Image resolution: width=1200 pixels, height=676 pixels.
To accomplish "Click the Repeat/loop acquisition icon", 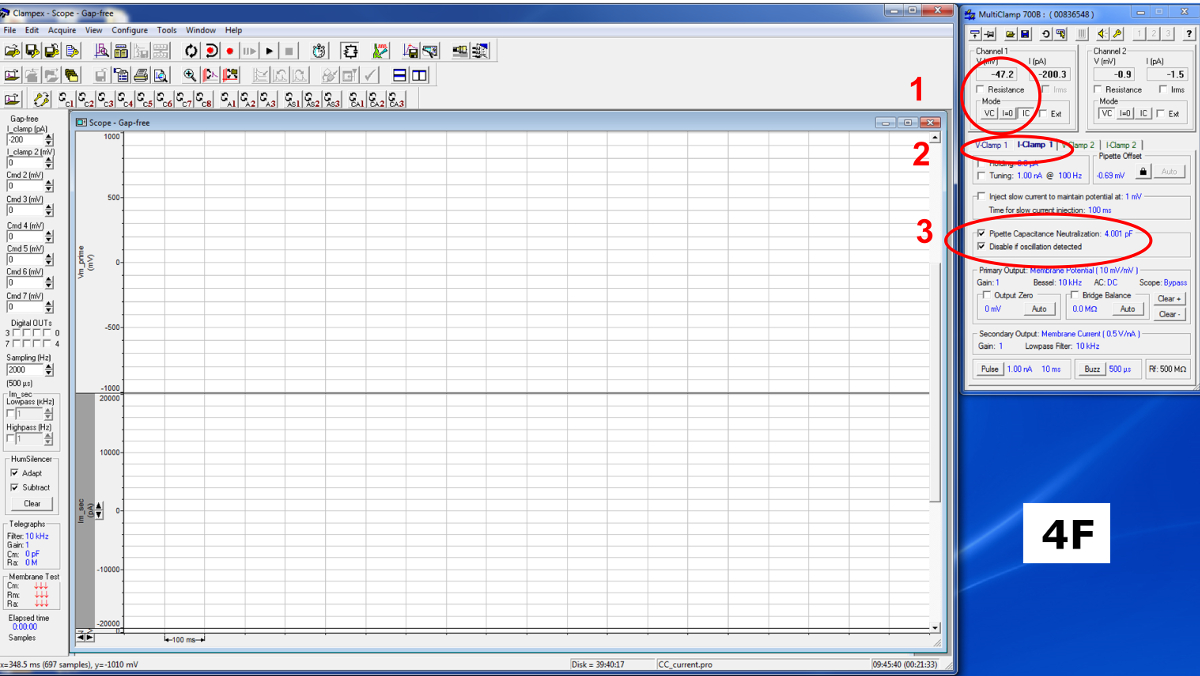I will pos(191,51).
